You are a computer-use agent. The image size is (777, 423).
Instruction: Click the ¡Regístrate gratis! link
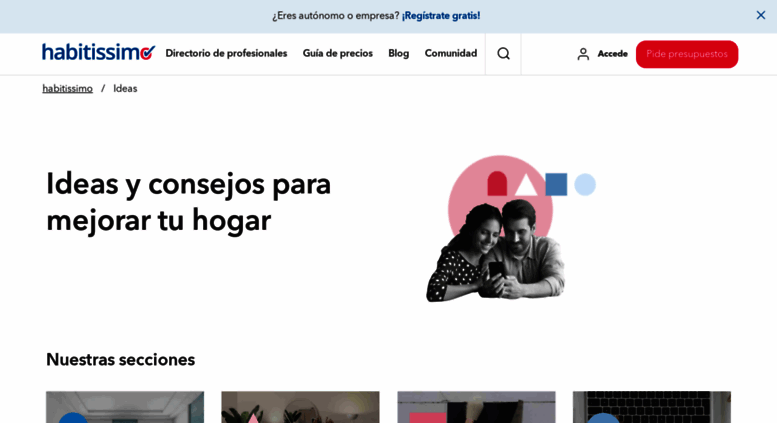pos(441,16)
